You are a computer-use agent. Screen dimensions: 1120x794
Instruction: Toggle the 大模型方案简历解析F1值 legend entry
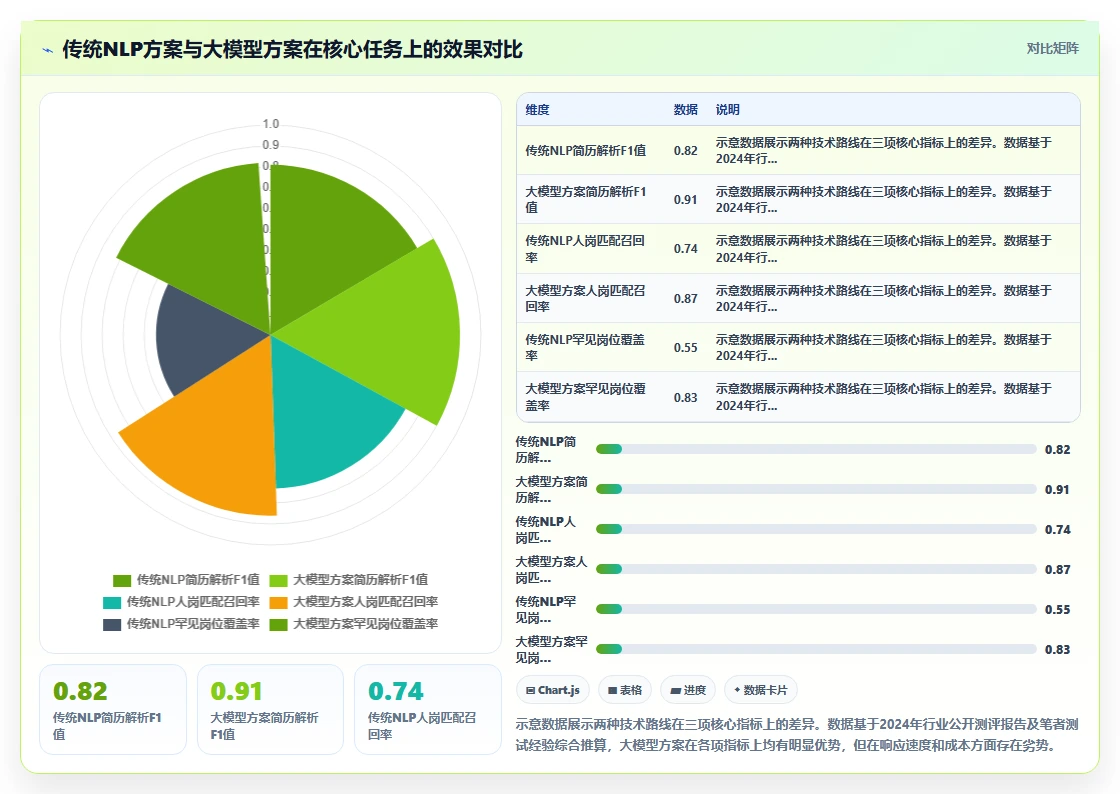pyautogui.click(x=349, y=580)
